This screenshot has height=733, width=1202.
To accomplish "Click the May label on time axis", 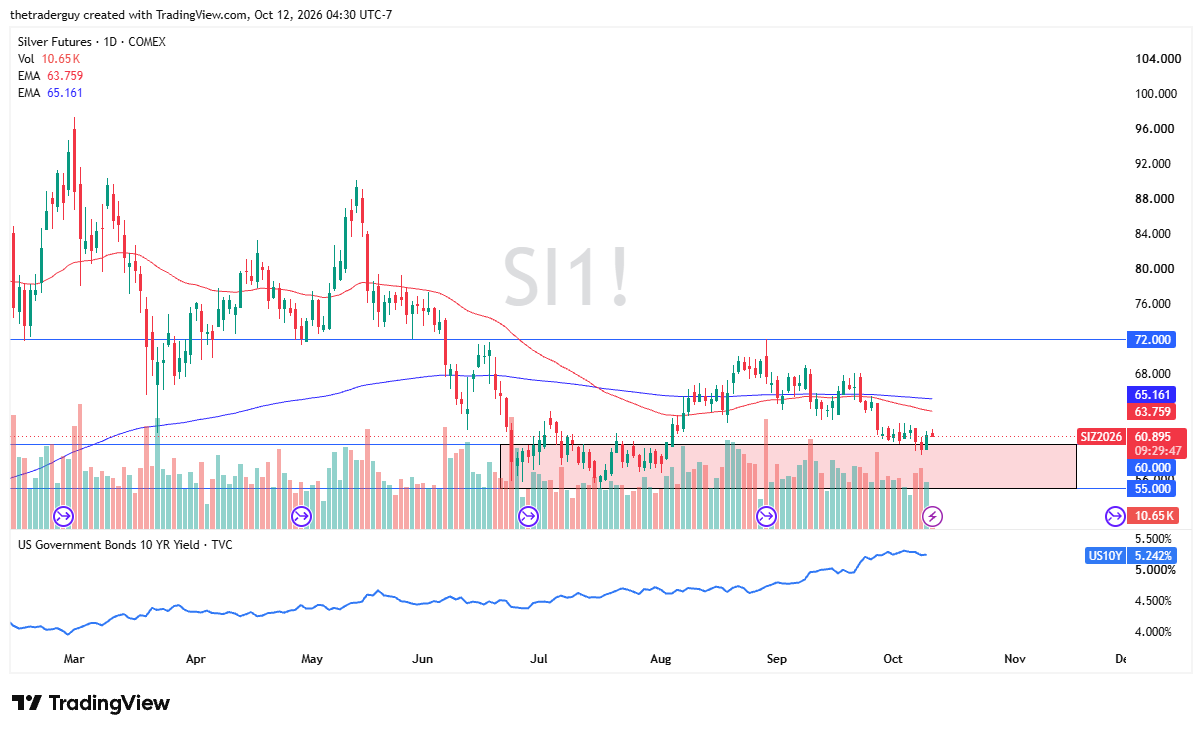I will click(x=312, y=660).
